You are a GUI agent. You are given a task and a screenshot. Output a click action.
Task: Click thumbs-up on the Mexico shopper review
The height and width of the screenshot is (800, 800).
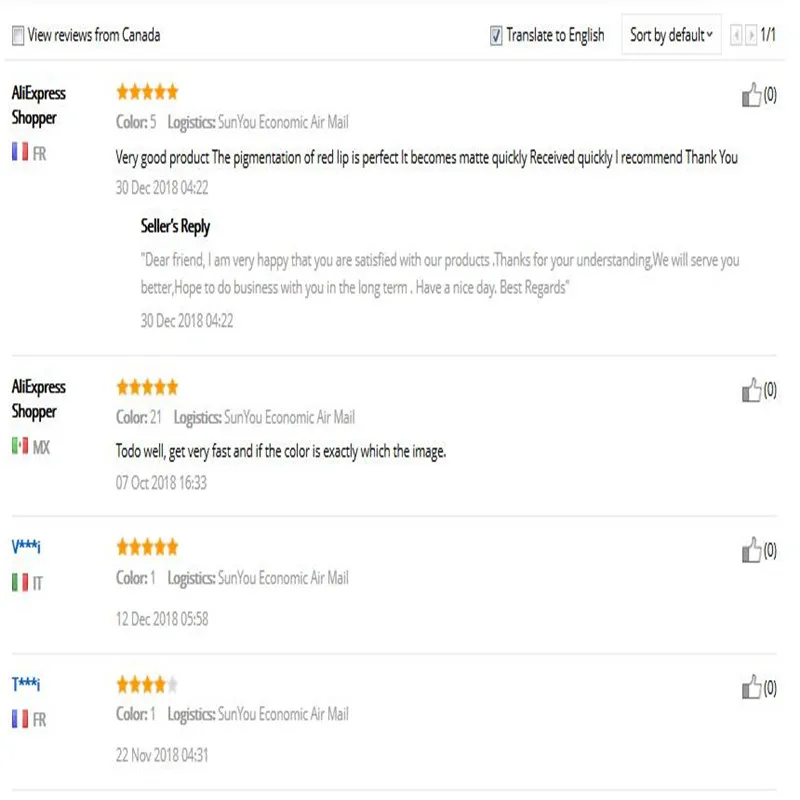coord(751,390)
